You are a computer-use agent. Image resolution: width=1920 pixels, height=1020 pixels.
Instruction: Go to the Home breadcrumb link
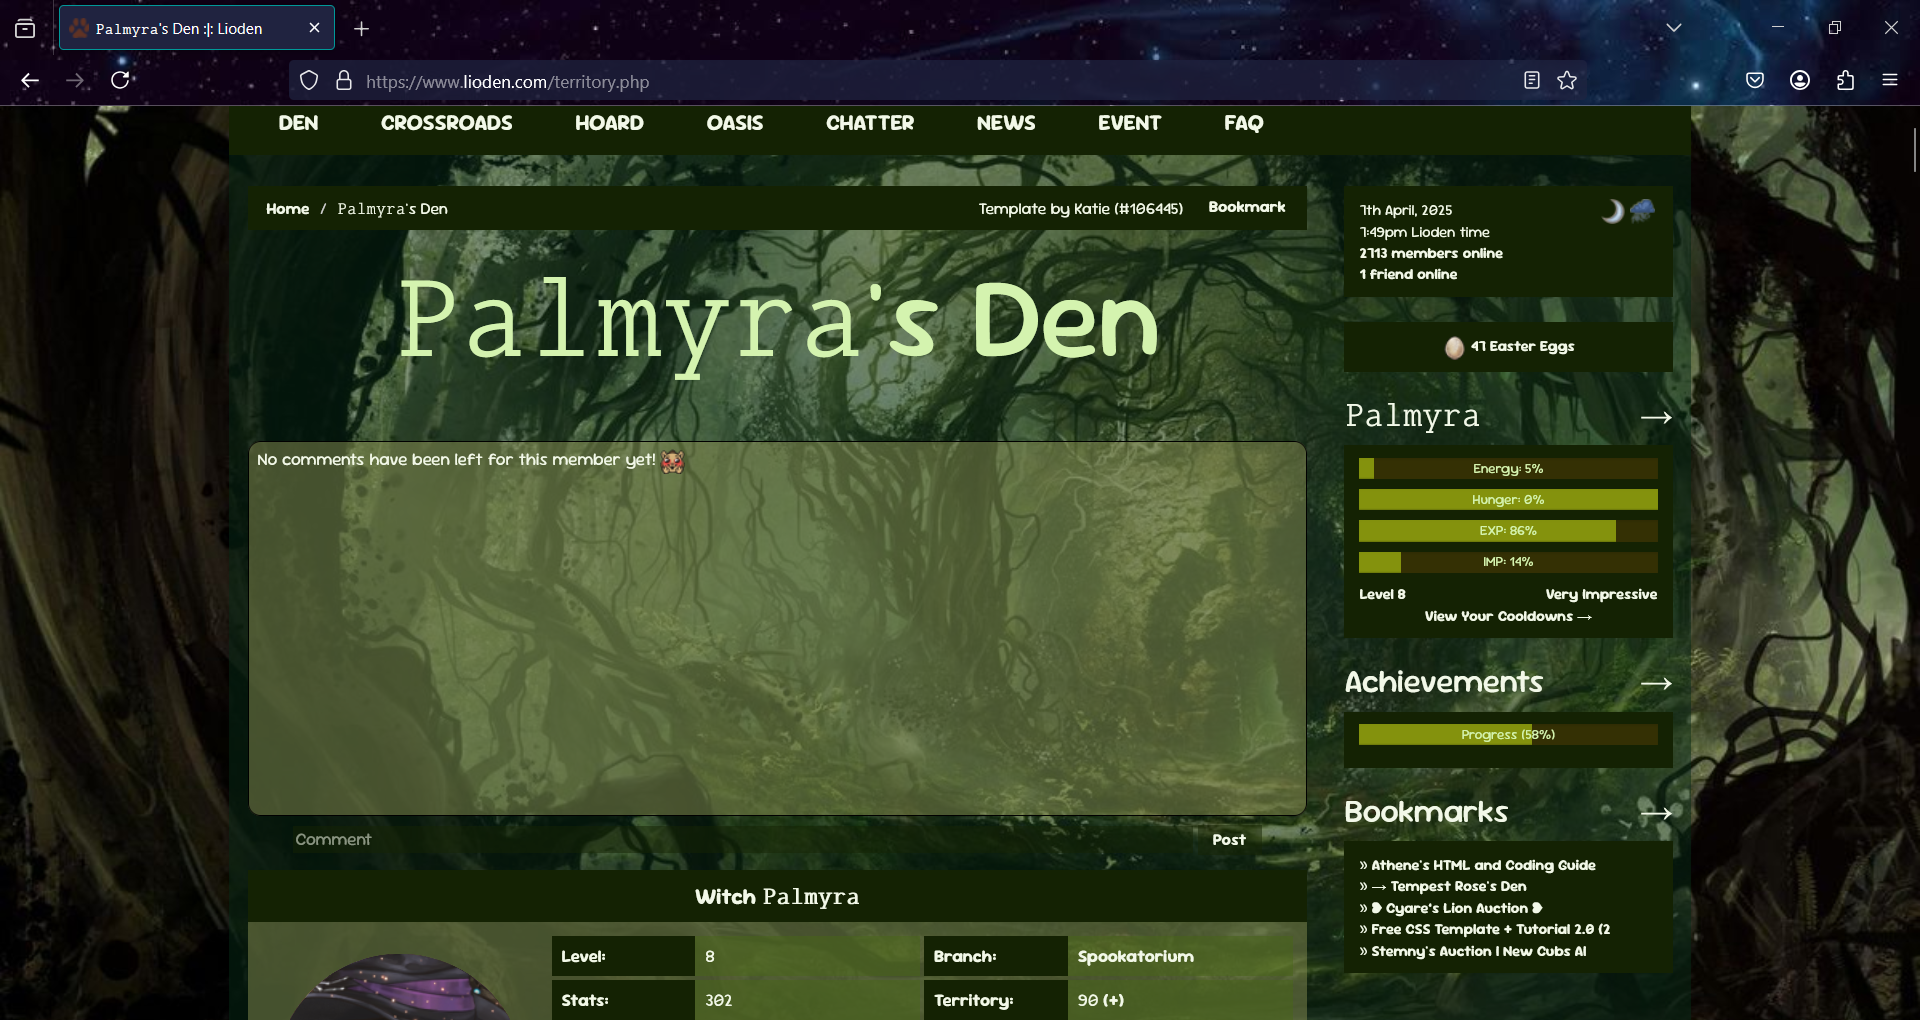tap(288, 209)
